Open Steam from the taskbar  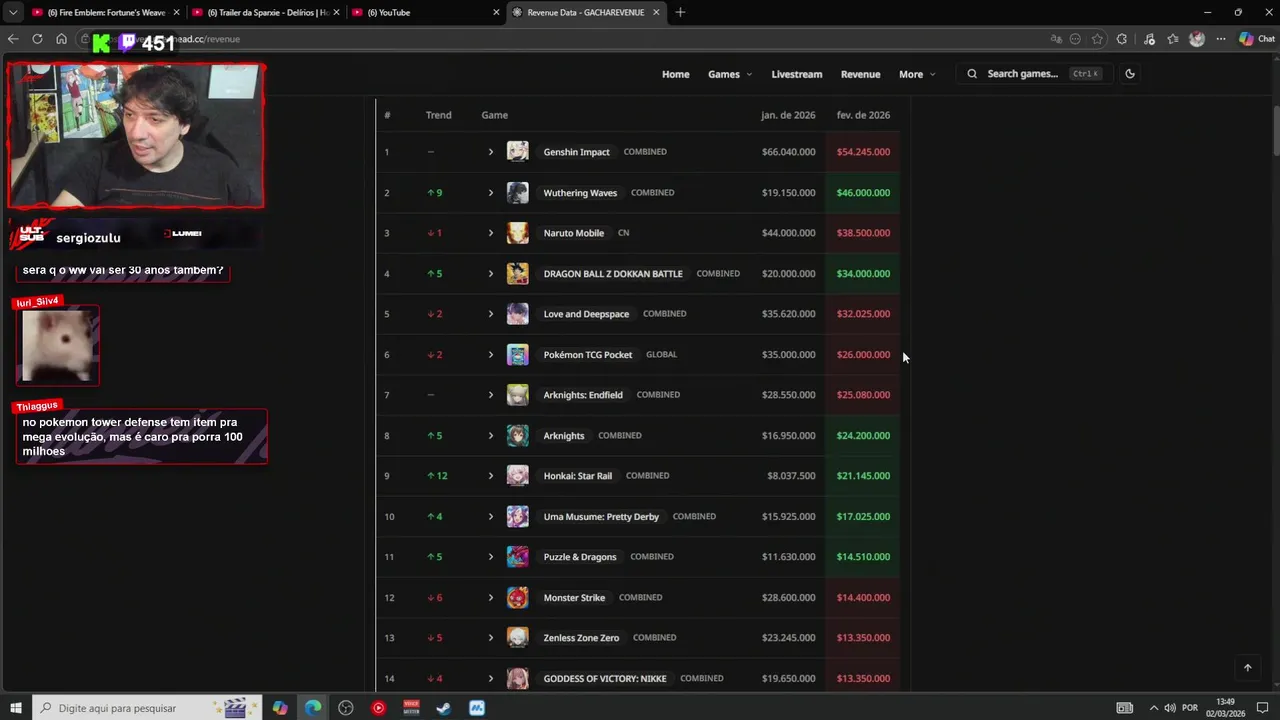tap(444, 708)
